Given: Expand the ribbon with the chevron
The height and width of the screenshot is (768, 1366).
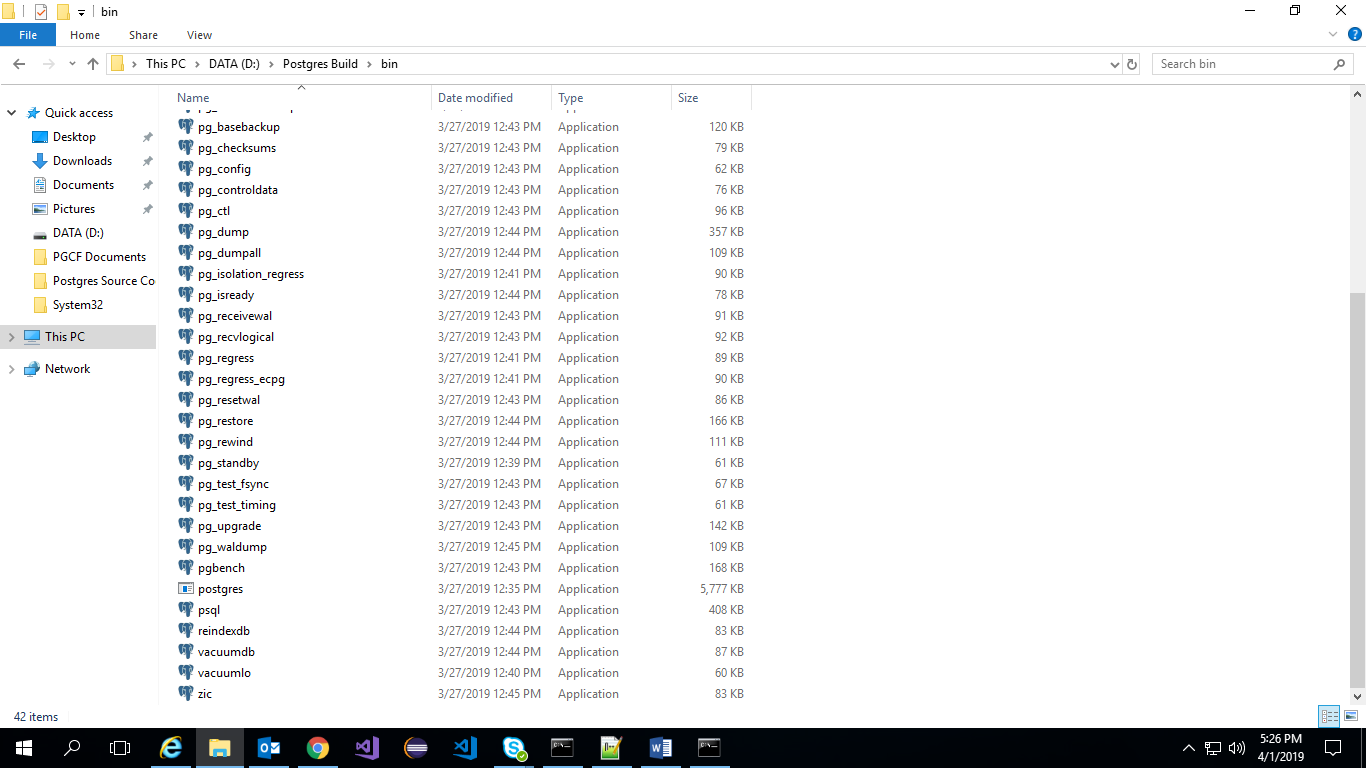Looking at the screenshot, I should (1333, 34).
